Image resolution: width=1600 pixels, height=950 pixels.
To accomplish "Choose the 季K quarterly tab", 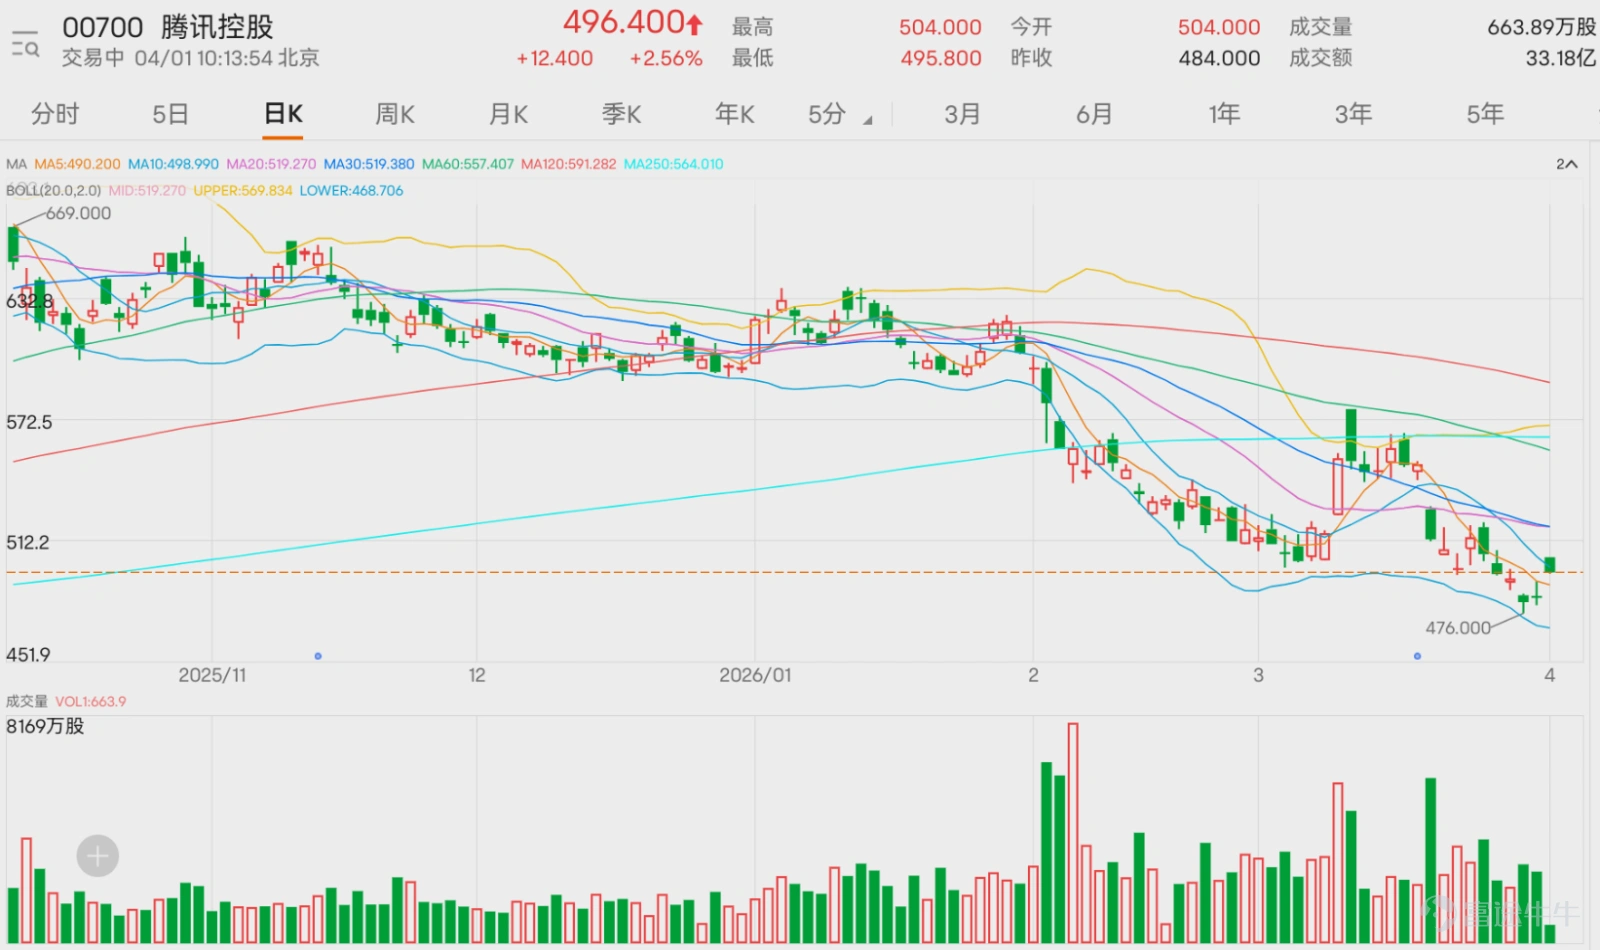I will click(x=621, y=114).
